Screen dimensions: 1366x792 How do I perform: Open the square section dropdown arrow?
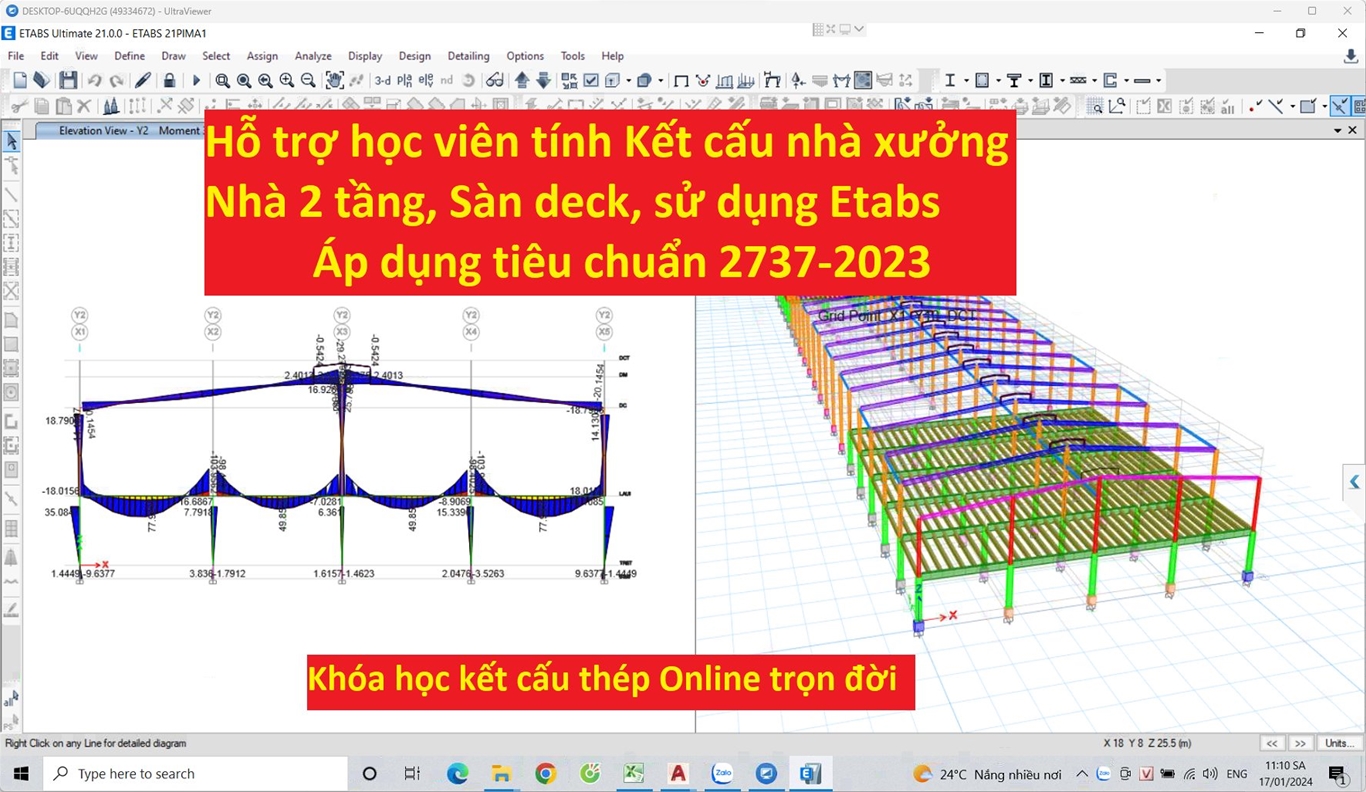coord(998,80)
